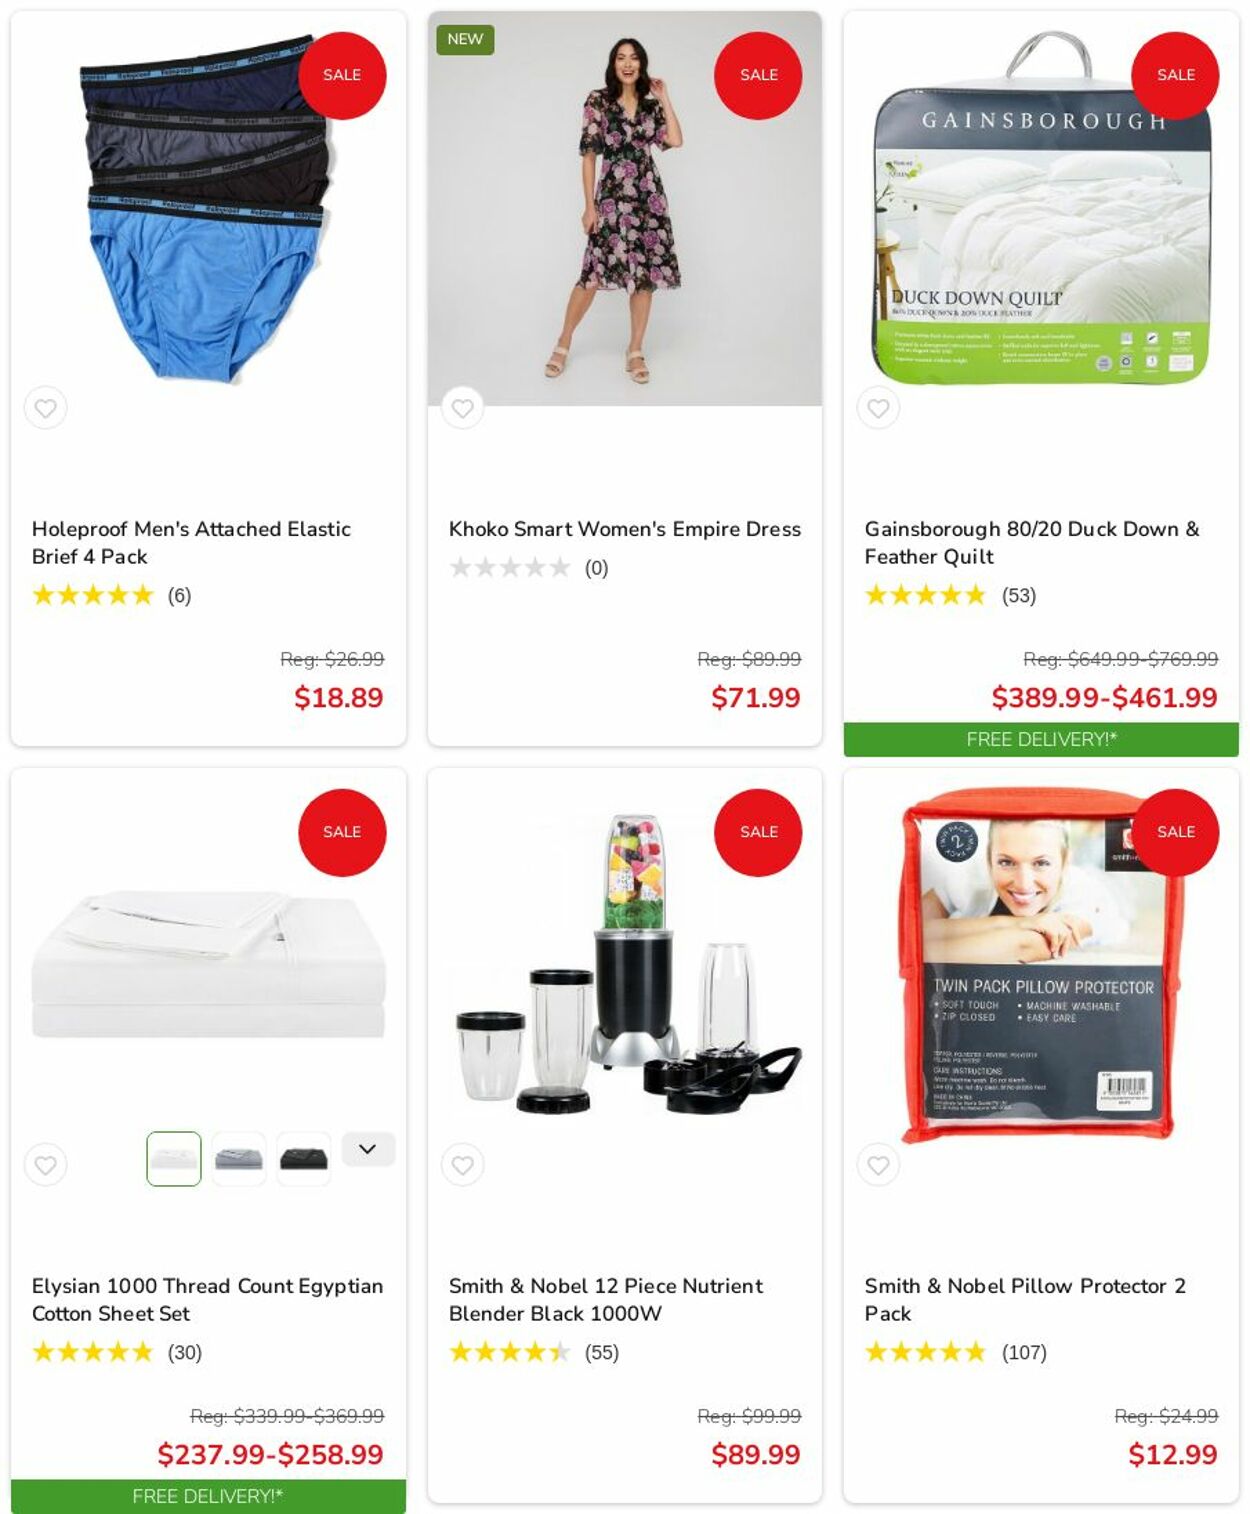This screenshot has width=1250, height=1514.
Task: Add Smith & Nobel Nutrient Blender to wishlist
Action: tap(462, 1165)
